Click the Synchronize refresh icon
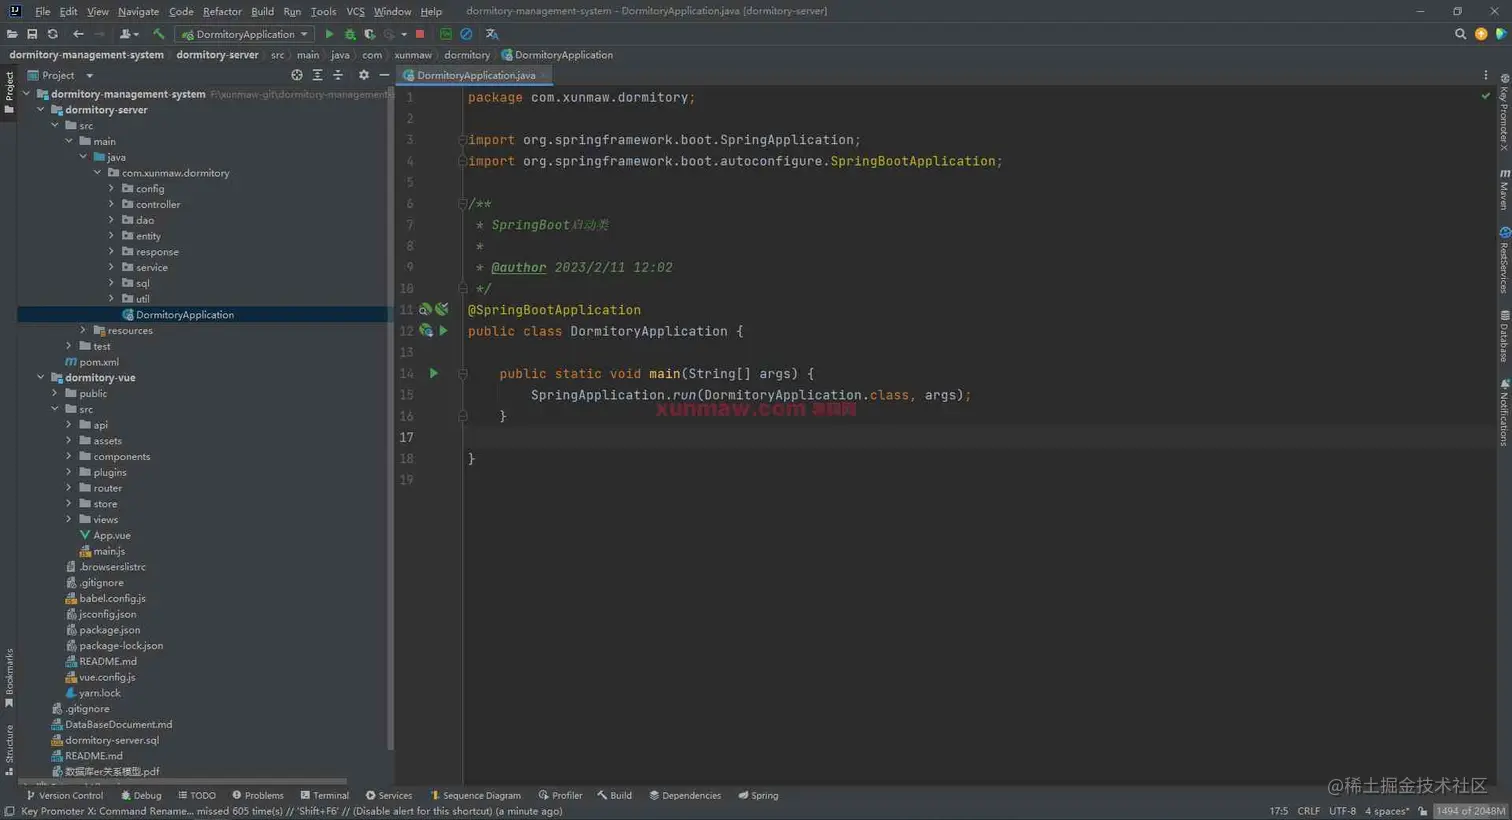1512x820 pixels. click(x=53, y=34)
